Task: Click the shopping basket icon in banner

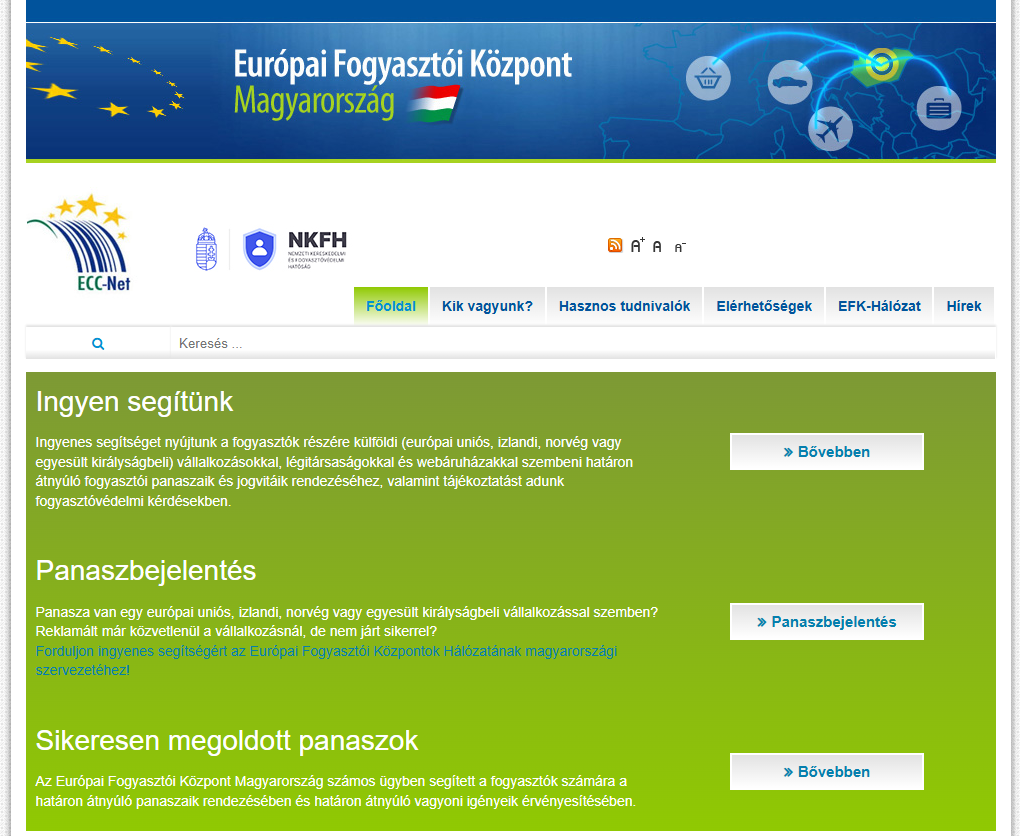Action: click(708, 79)
